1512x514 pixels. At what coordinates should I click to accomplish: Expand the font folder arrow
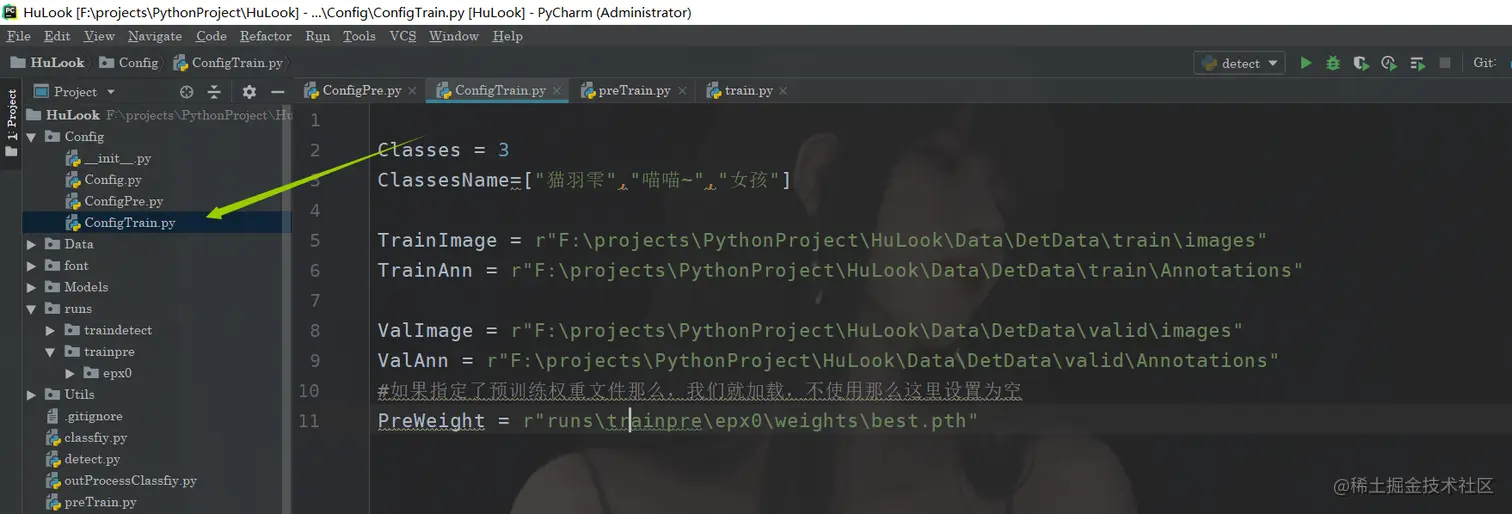(32, 266)
